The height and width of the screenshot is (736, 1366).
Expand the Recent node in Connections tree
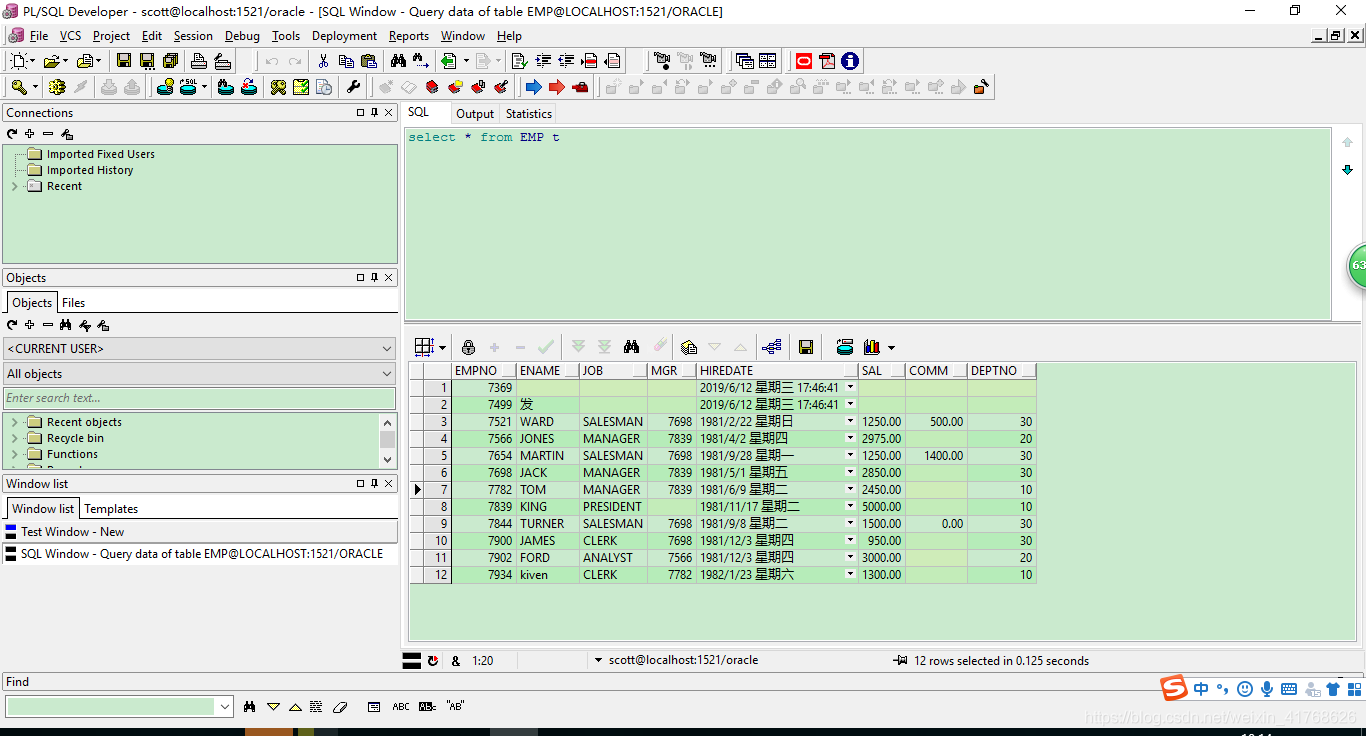14,186
